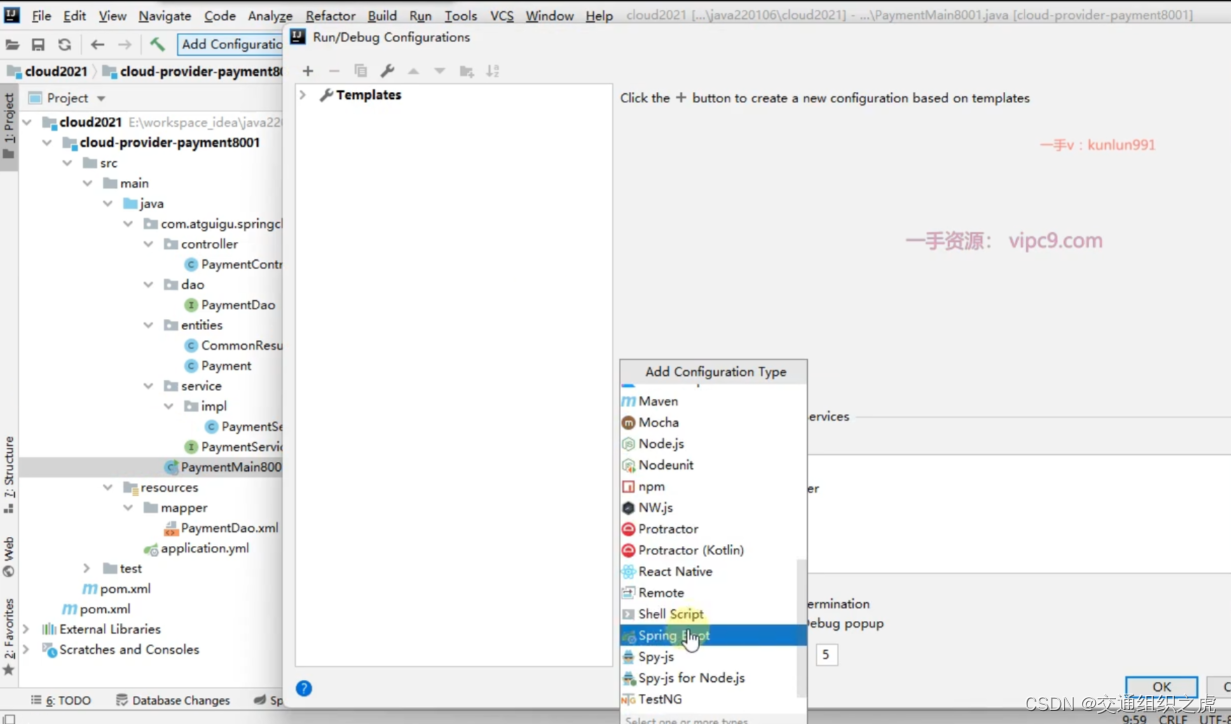1231x724 pixels.
Task: Select Mocha configuration type
Action: pos(713,422)
